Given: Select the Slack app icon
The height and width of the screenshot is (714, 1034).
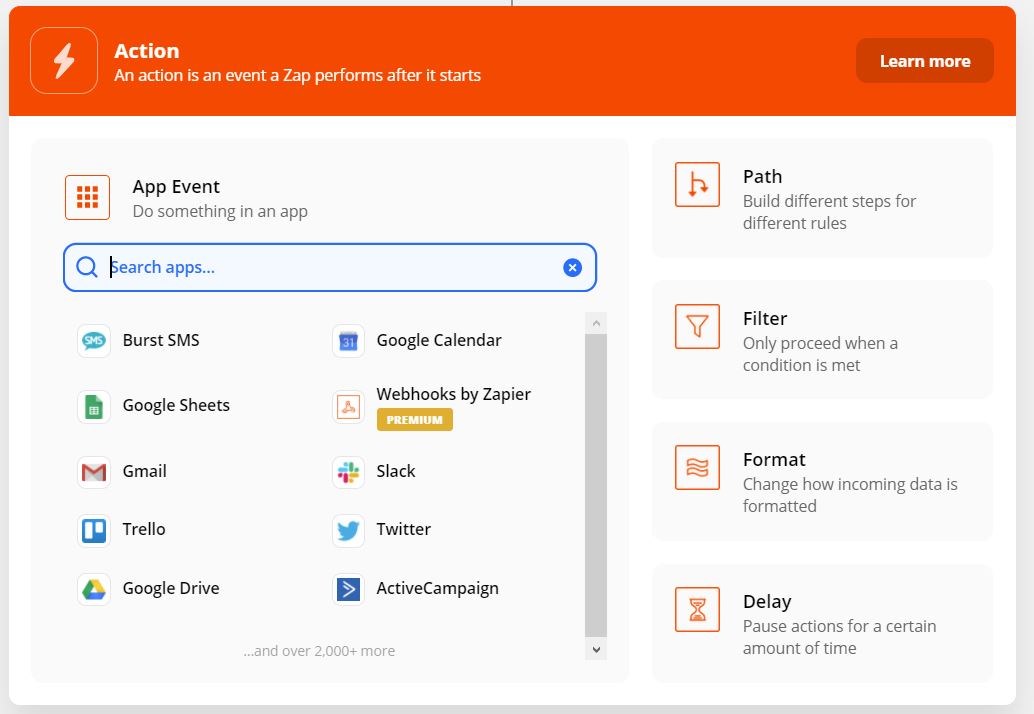Looking at the screenshot, I should 348,472.
